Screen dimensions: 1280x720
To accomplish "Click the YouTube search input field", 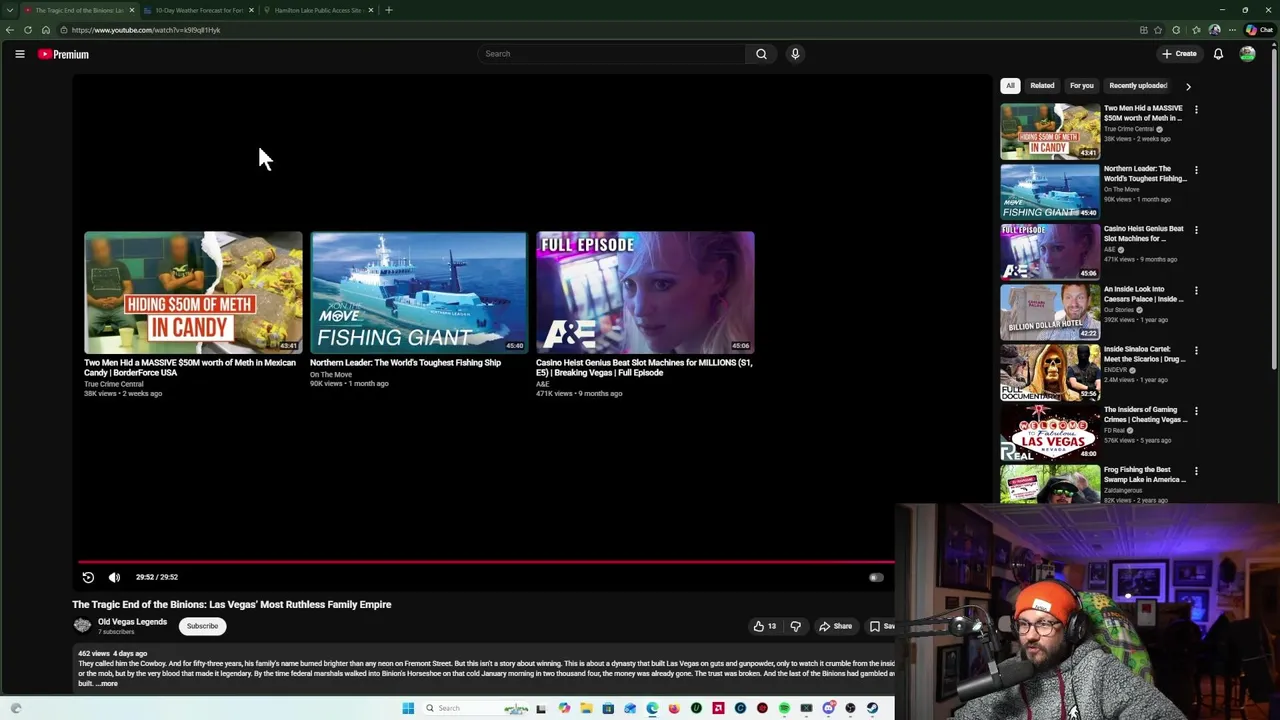I will (612, 54).
